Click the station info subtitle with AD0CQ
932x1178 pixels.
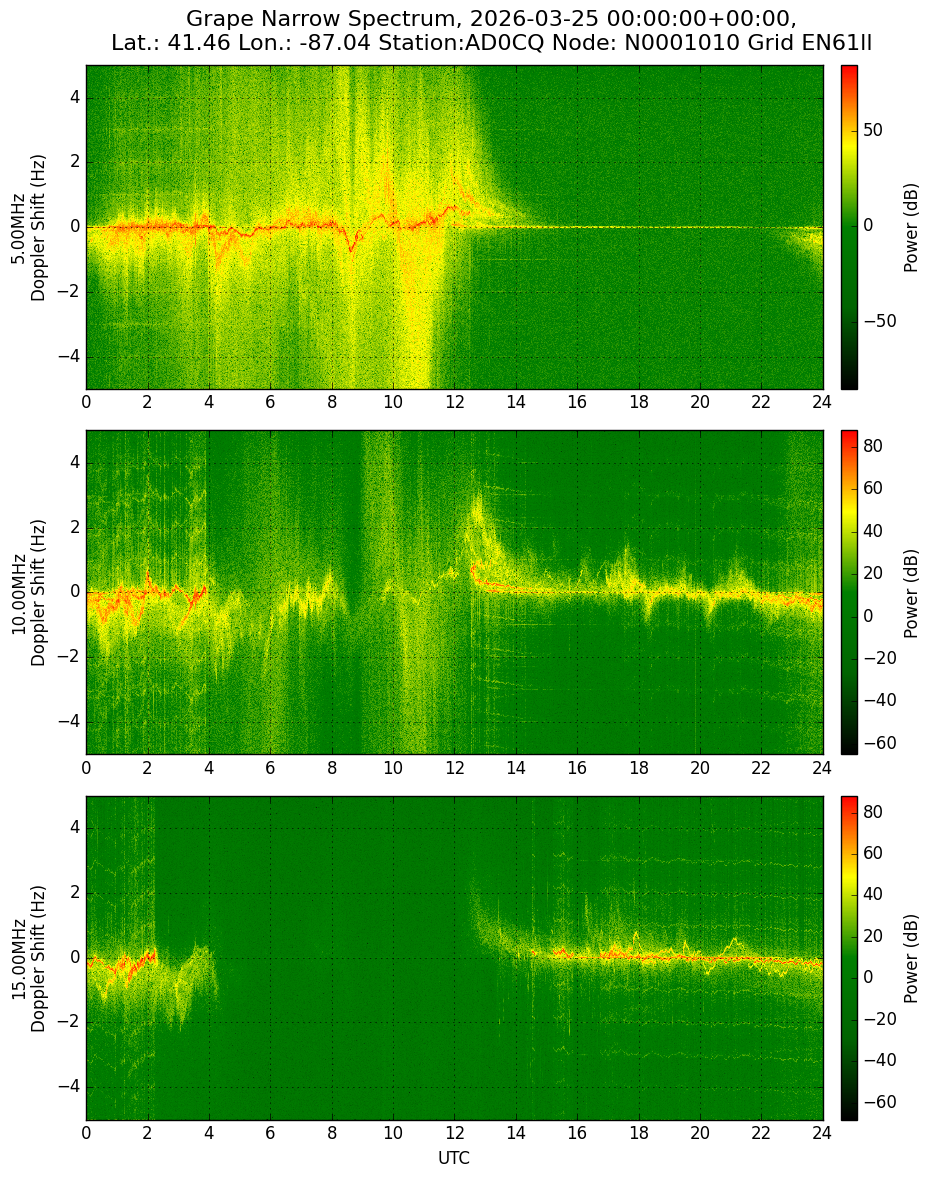tap(492, 43)
